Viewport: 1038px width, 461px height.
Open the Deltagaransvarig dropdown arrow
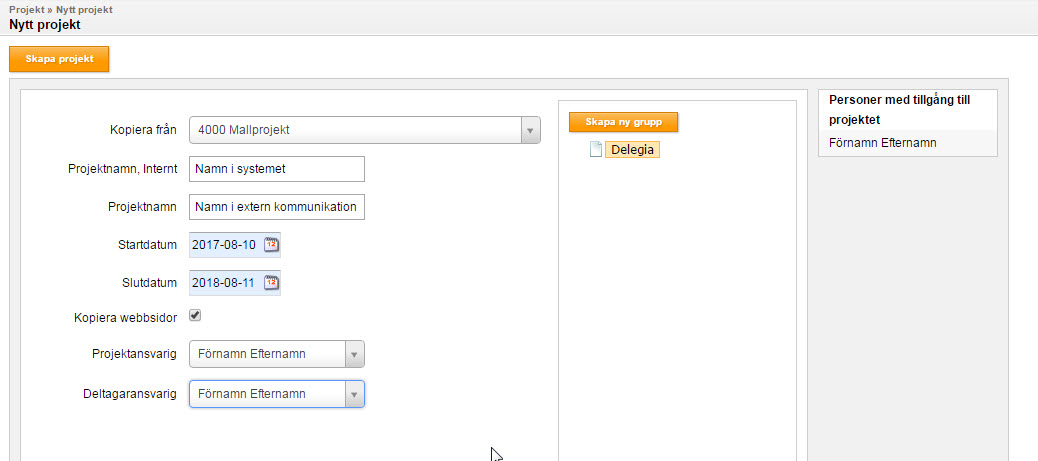354,394
